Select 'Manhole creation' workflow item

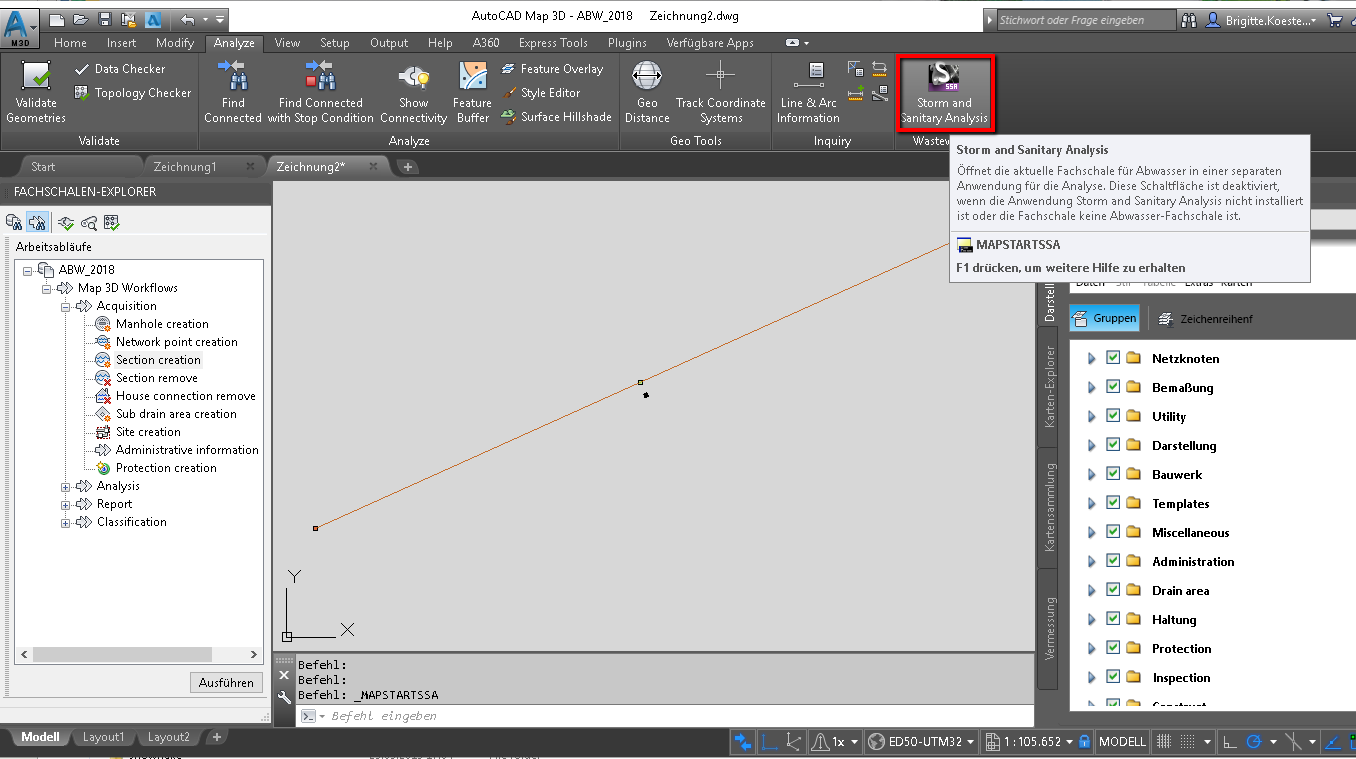(152, 324)
